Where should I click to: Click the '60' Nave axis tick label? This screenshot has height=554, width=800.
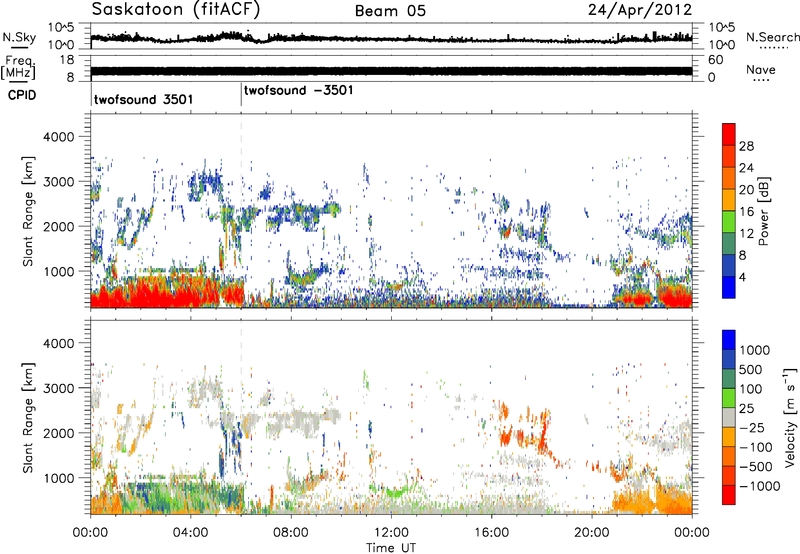coord(715,60)
